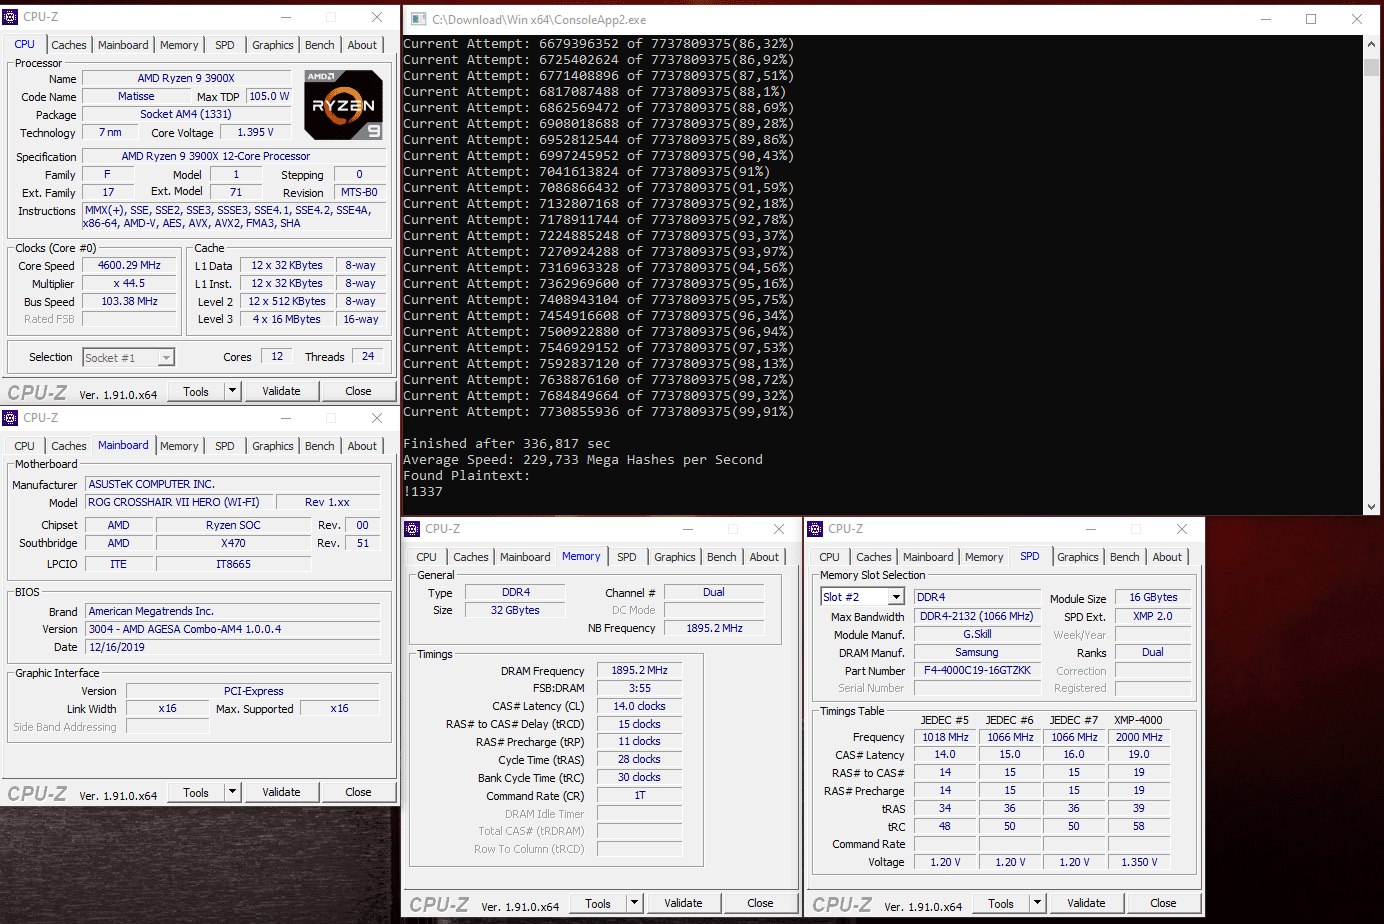Click the Core Speed value 4600.29 MHz
The height and width of the screenshot is (924, 1384).
click(129, 266)
